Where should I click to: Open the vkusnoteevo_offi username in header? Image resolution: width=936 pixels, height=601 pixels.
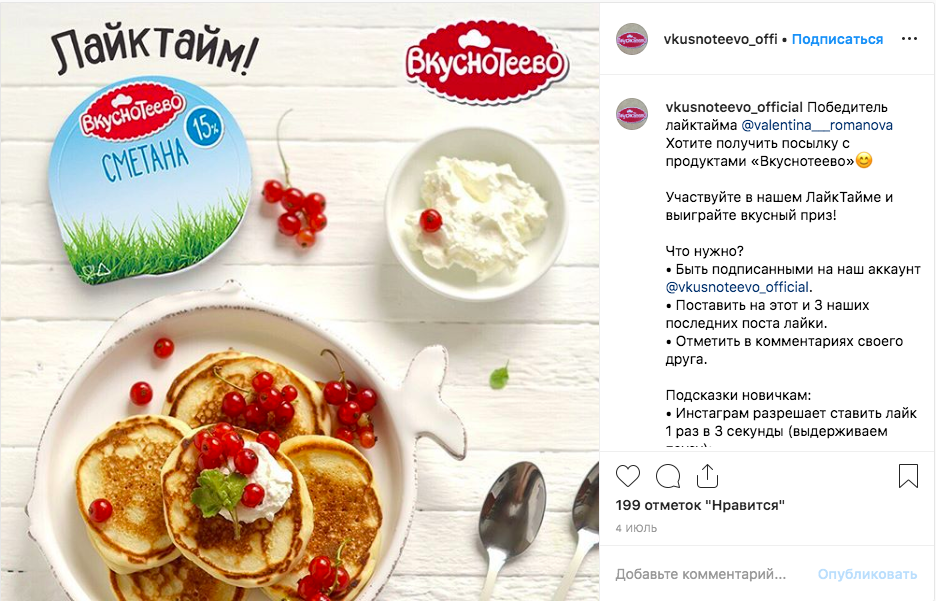720,39
